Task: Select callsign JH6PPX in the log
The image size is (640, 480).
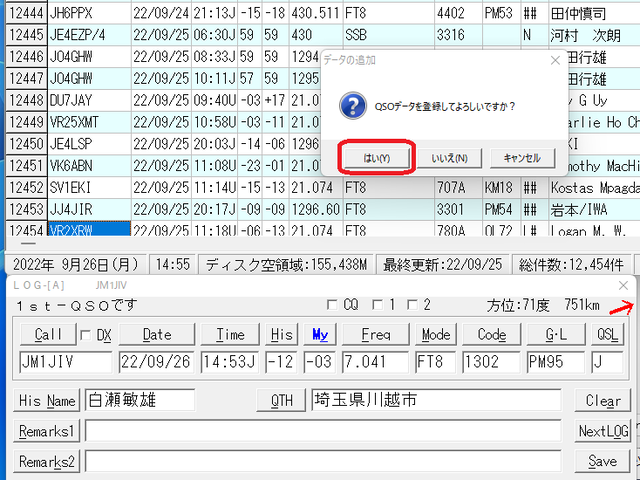Action: click(x=90, y=13)
